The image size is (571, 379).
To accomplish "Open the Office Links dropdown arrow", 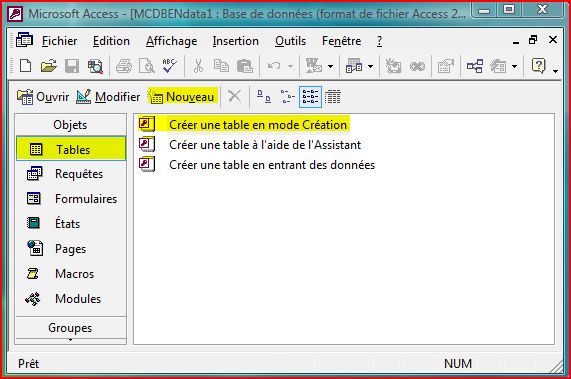I will coord(330,67).
